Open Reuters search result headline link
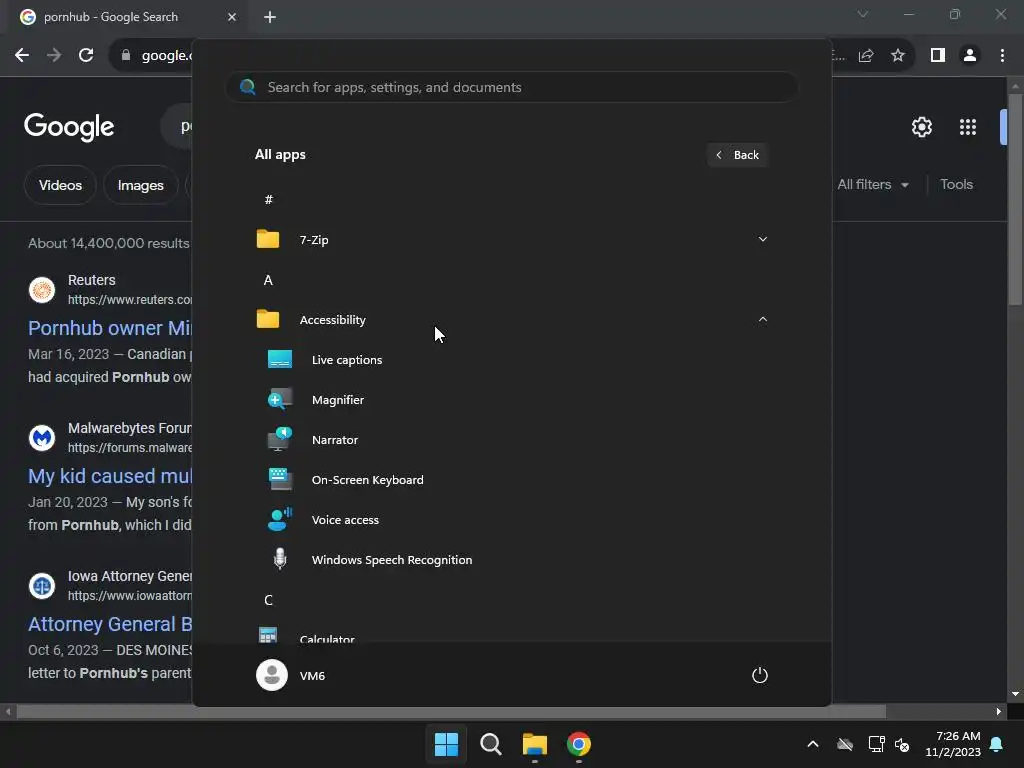 tap(110, 328)
